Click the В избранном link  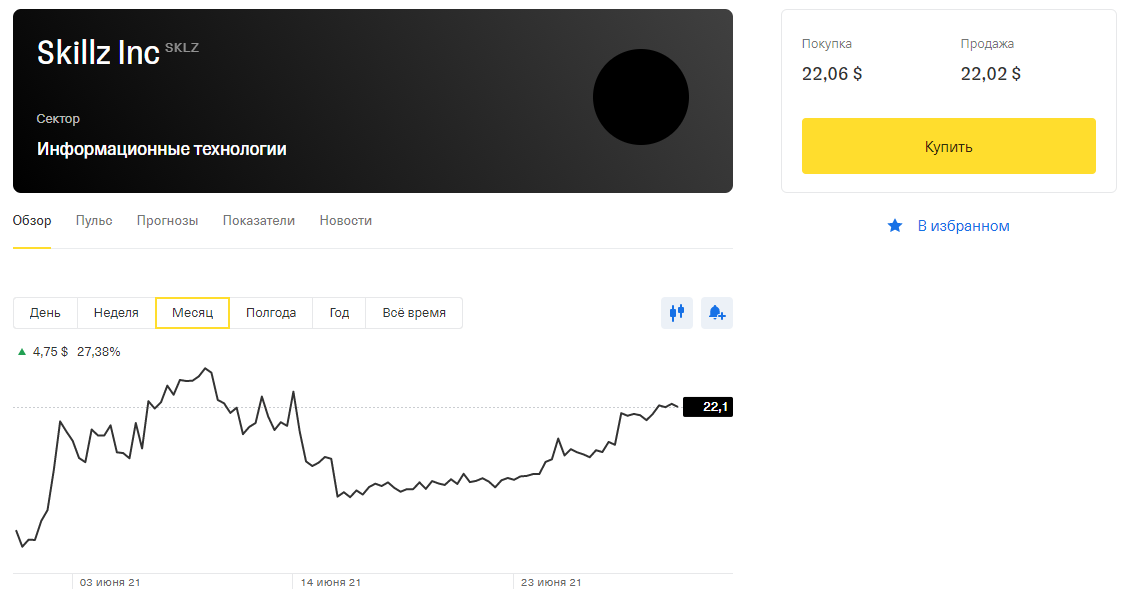[x=963, y=226]
